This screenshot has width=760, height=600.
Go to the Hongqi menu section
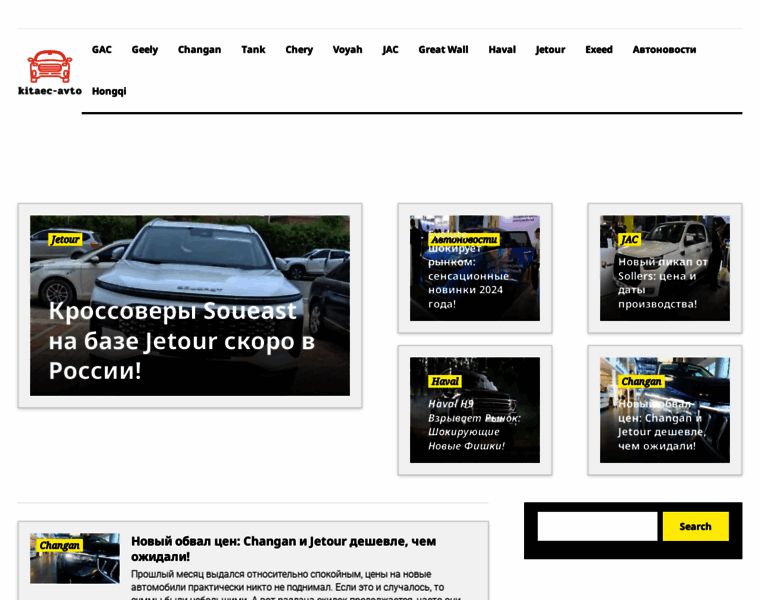tap(109, 91)
